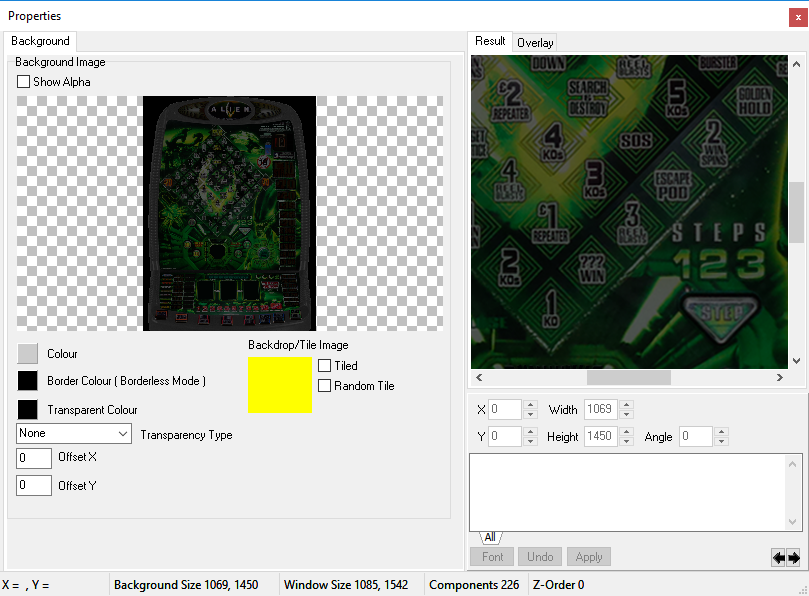Image resolution: width=809 pixels, height=596 pixels.
Task: Click 'Window Size 1085, 1542' status text
Action: point(346,585)
